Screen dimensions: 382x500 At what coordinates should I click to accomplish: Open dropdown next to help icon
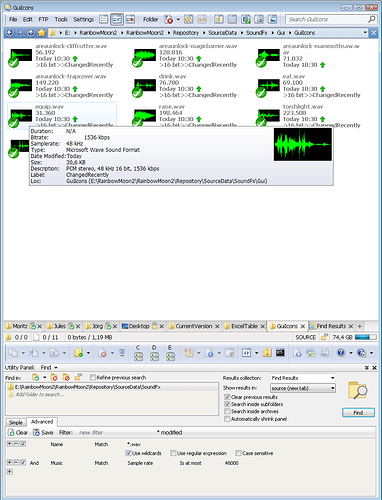350,353
